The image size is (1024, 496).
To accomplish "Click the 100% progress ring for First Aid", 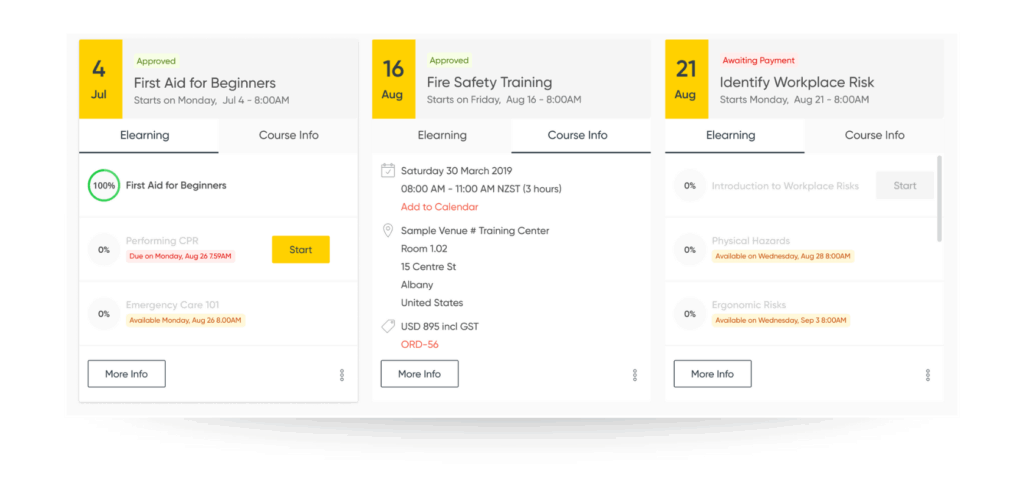I will [x=104, y=185].
